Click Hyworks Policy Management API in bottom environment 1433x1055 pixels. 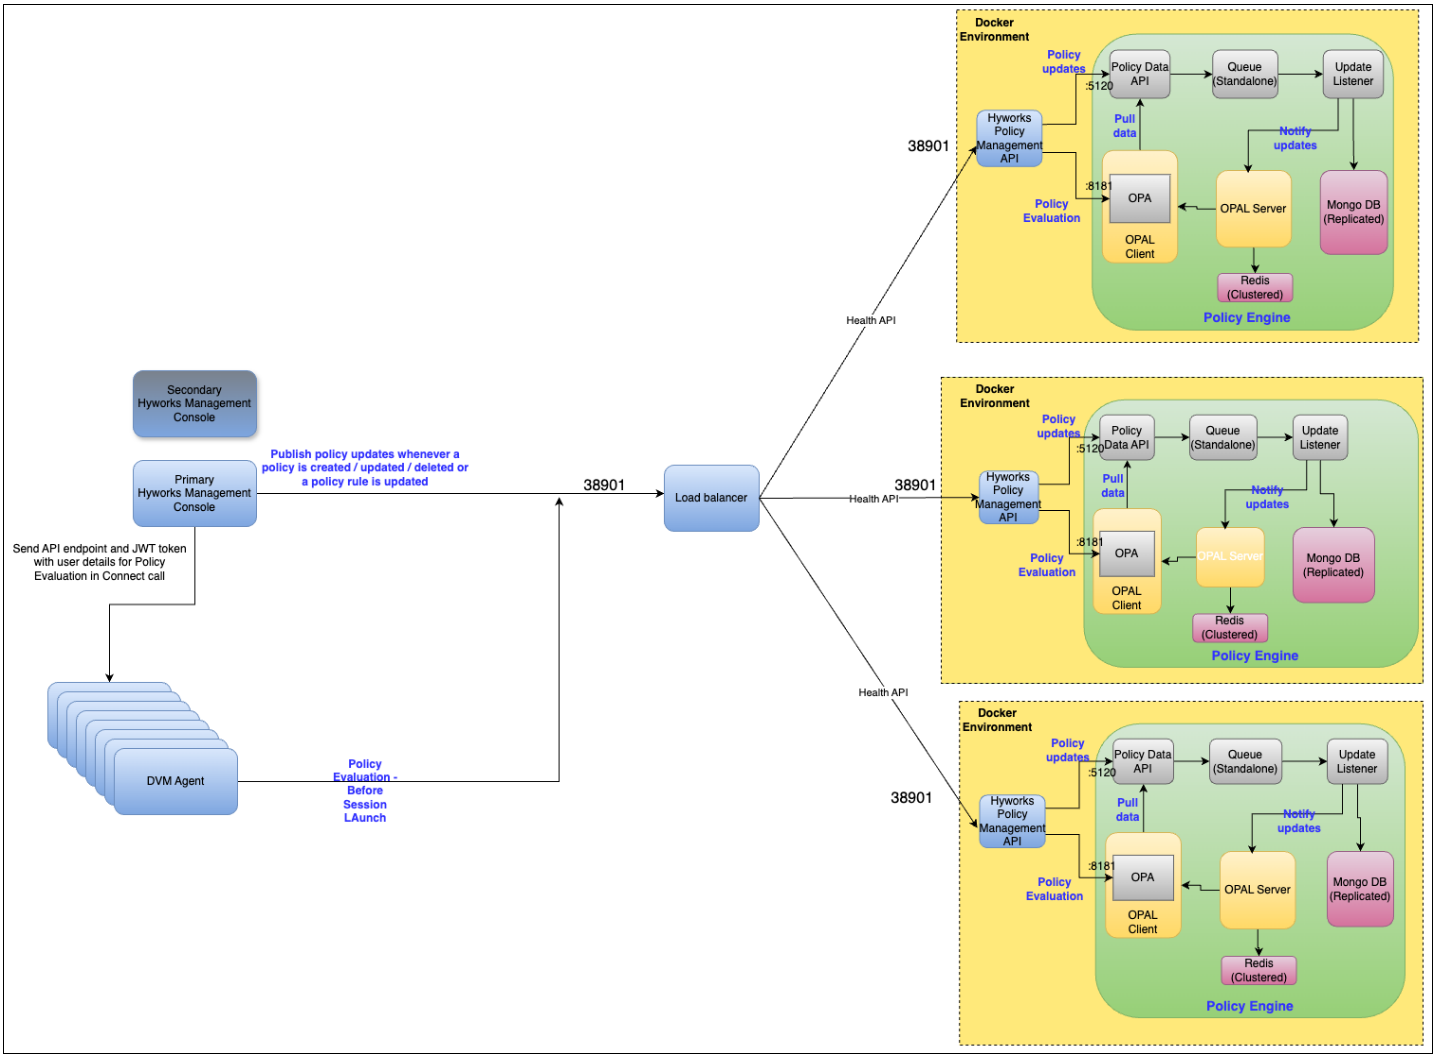1012,821
